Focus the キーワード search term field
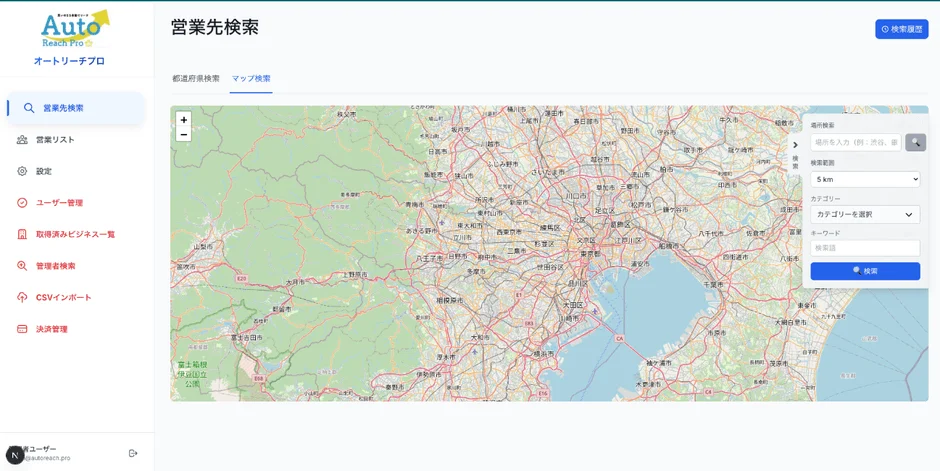Viewport: 940px width, 471px height. (x=865, y=248)
